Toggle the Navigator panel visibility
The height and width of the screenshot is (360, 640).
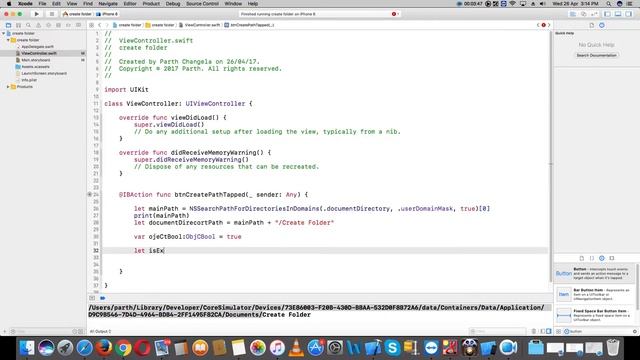[x=607, y=14]
